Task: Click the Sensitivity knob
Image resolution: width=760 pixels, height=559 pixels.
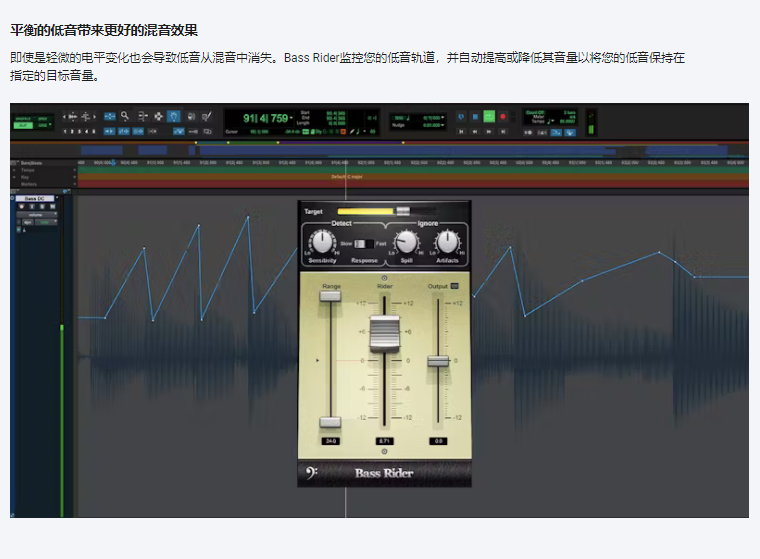Action: (322, 242)
